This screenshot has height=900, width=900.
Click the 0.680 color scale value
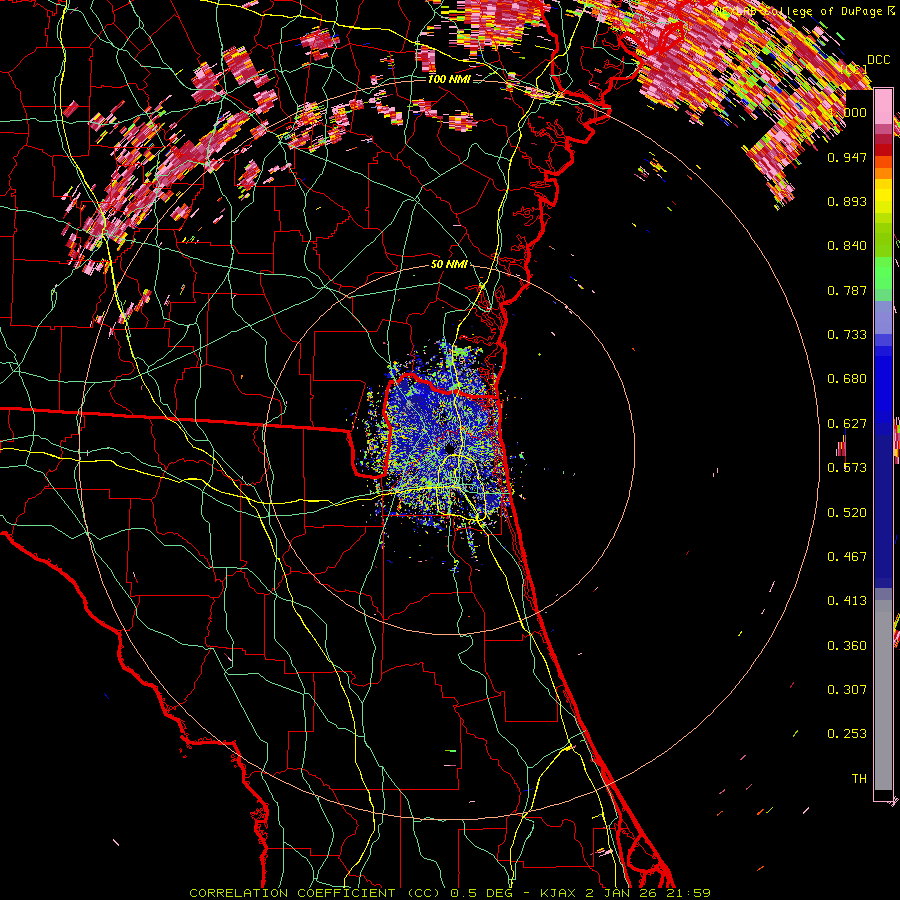coord(847,379)
